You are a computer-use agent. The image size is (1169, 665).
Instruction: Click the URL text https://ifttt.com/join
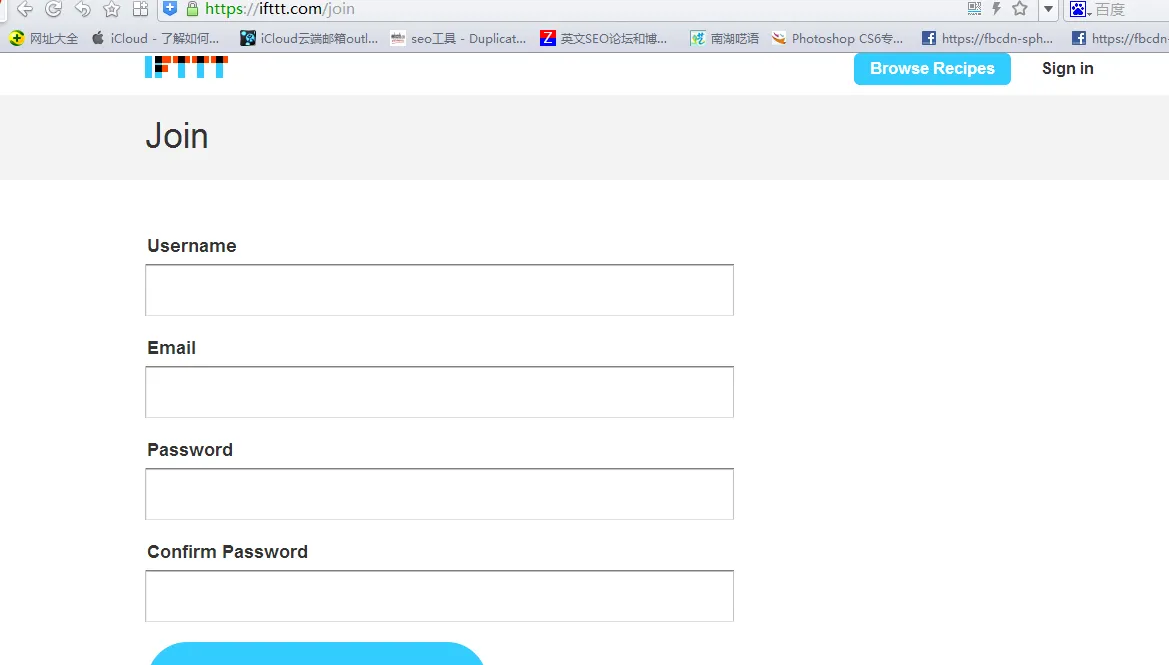tap(280, 9)
